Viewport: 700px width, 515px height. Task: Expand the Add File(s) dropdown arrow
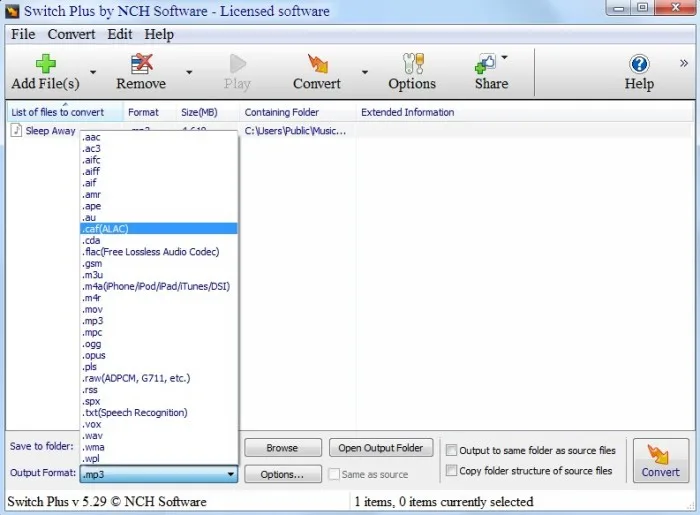coord(93,72)
